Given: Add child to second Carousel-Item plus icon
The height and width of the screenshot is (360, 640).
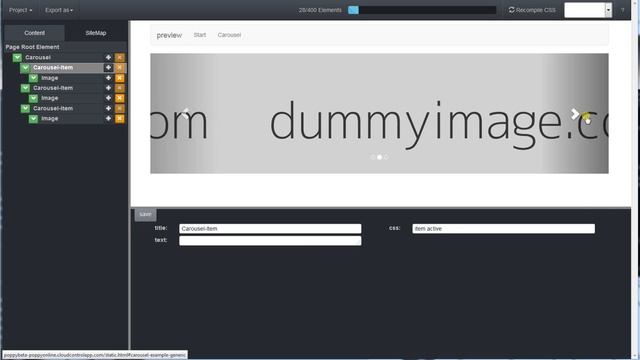Looking at the screenshot, I should [x=108, y=88].
